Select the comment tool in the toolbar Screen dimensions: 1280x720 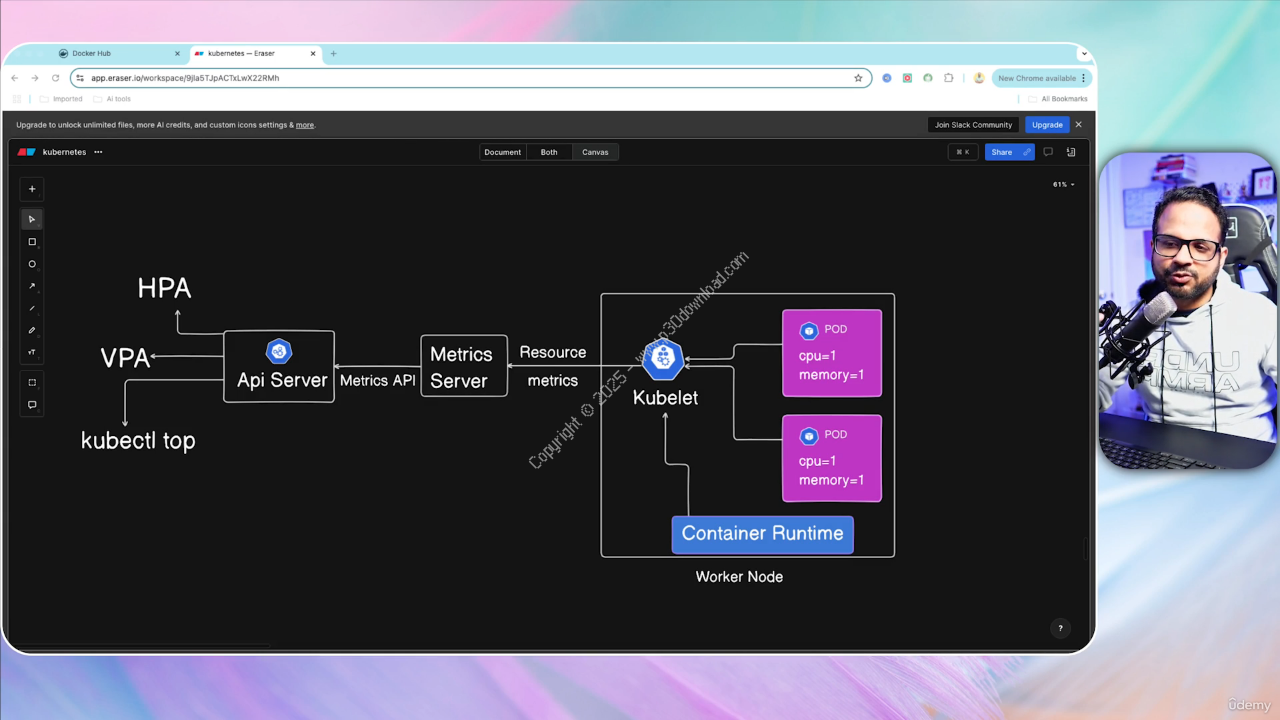(32, 405)
